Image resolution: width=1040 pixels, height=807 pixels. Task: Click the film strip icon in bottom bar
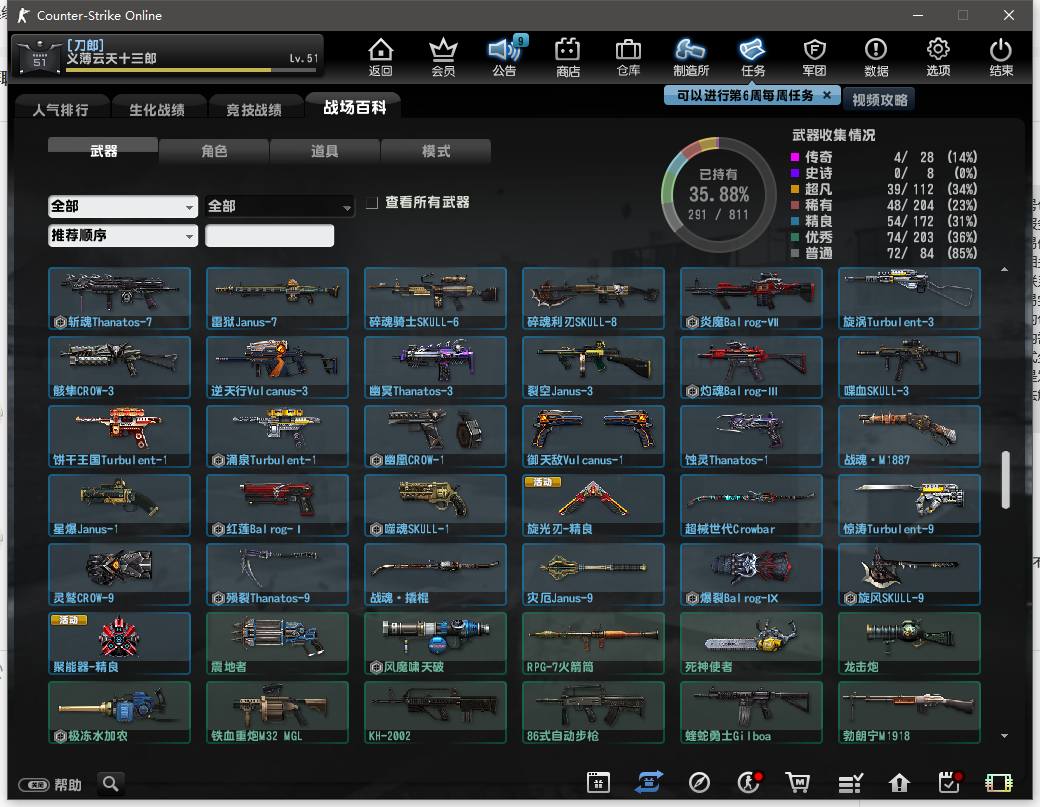[999, 783]
